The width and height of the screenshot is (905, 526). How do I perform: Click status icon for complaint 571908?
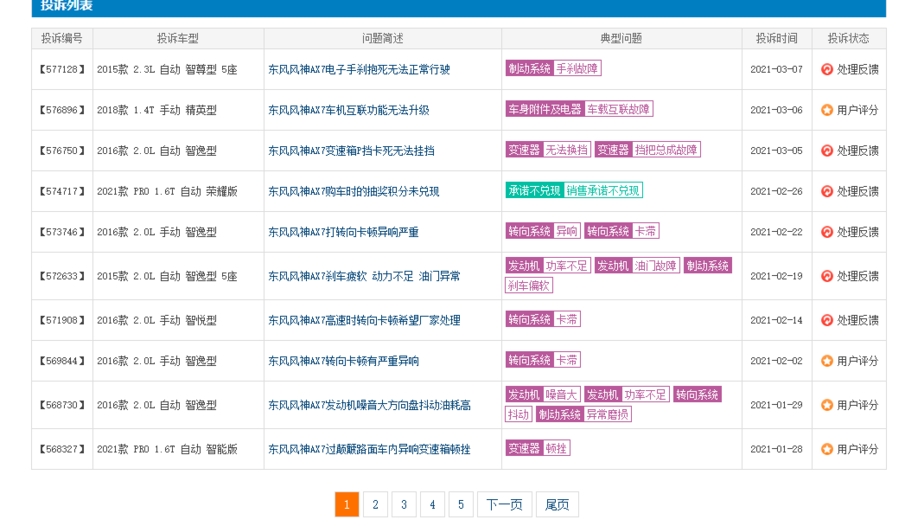pyautogui.click(x=827, y=320)
